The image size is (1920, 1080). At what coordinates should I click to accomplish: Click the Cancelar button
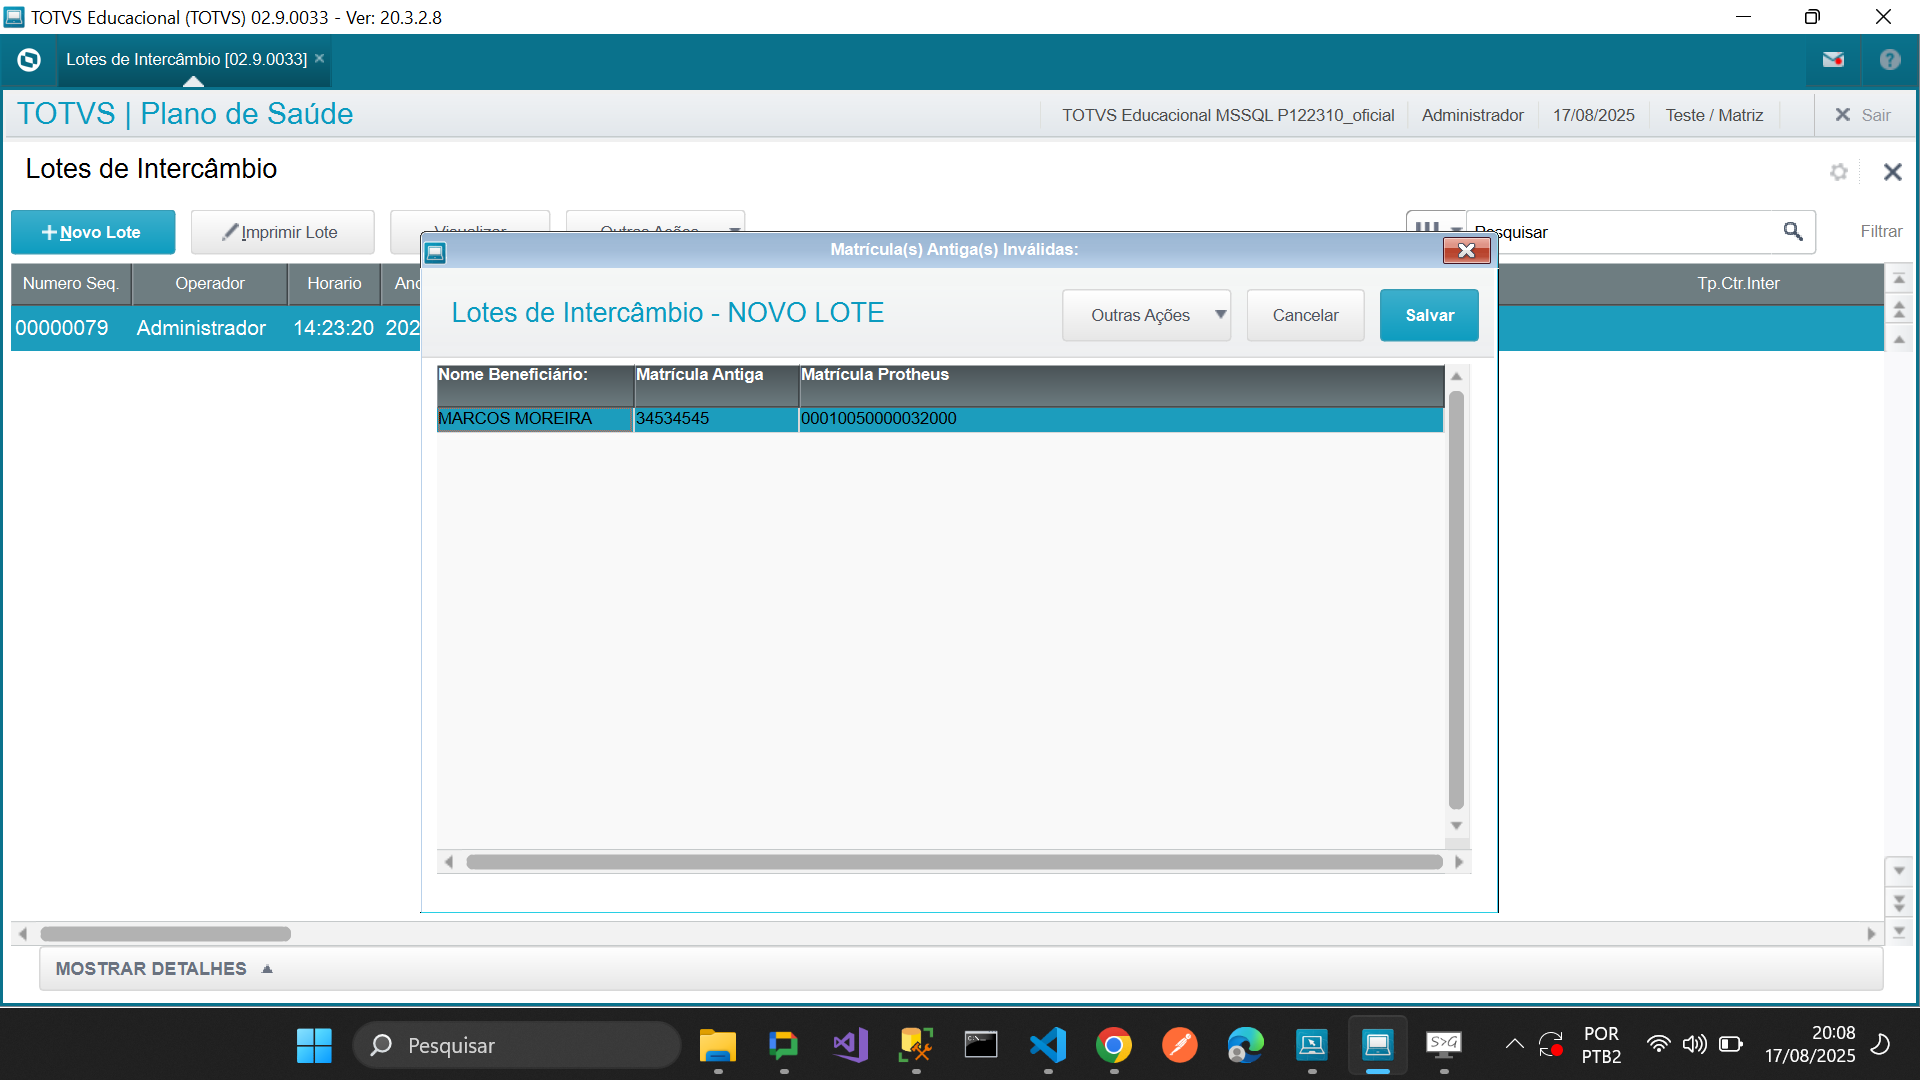1304,315
